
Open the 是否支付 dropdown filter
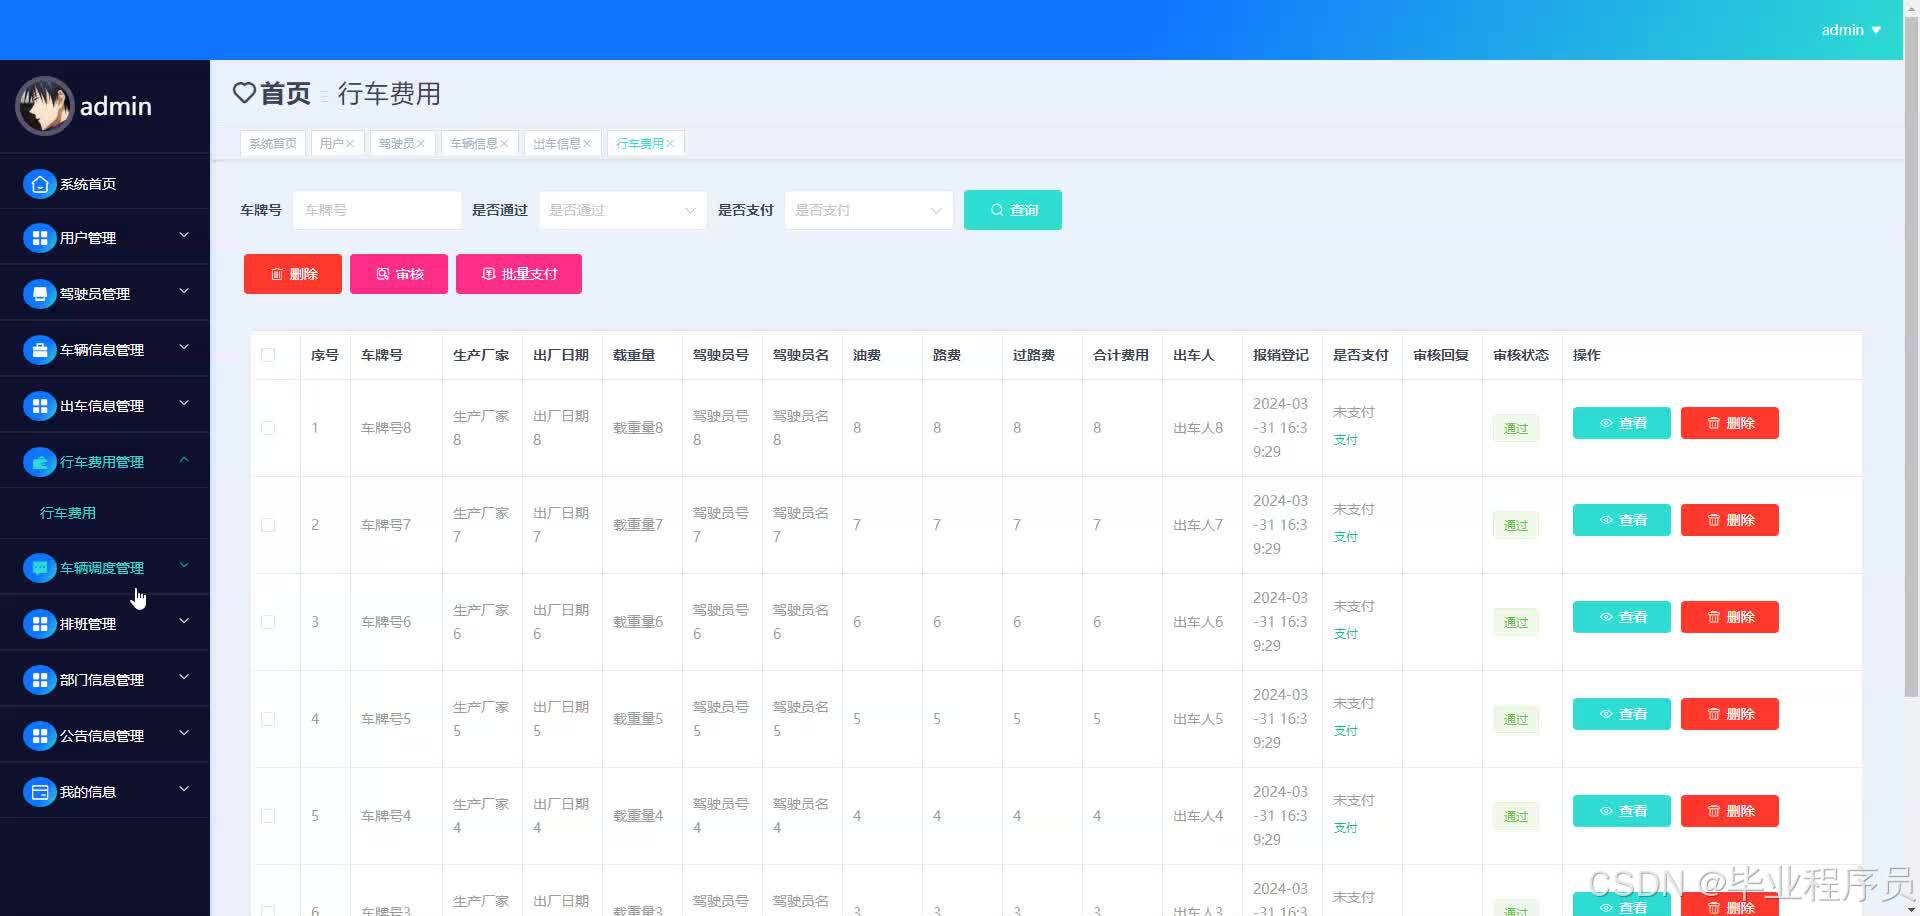[x=868, y=210]
